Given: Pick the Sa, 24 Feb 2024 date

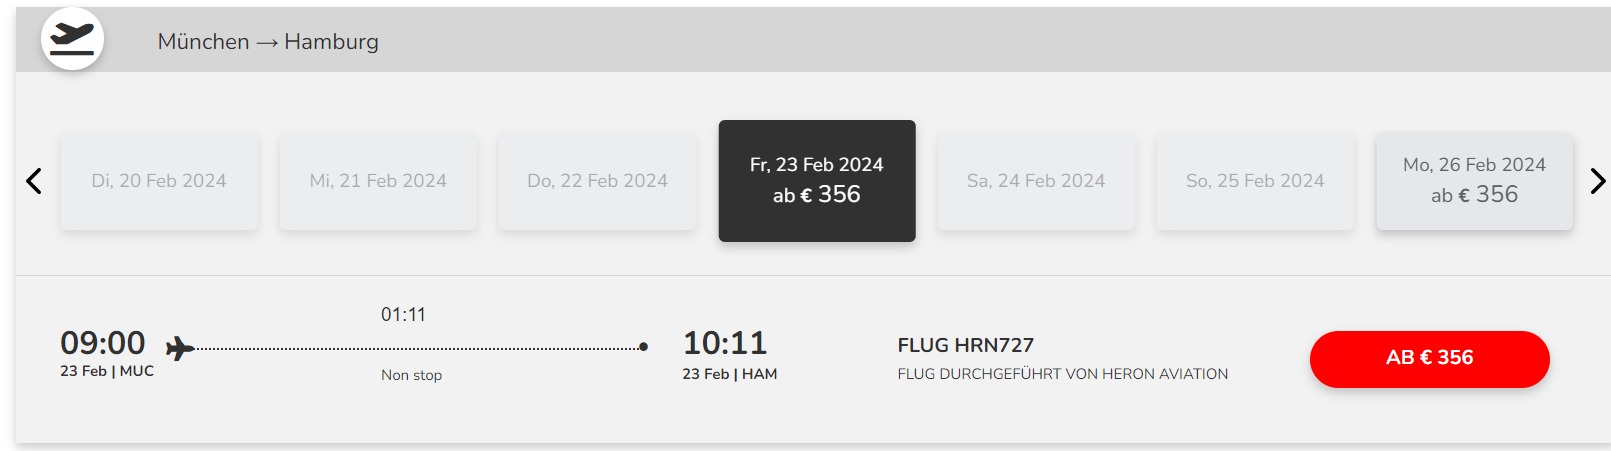Looking at the screenshot, I should (x=1036, y=181).
